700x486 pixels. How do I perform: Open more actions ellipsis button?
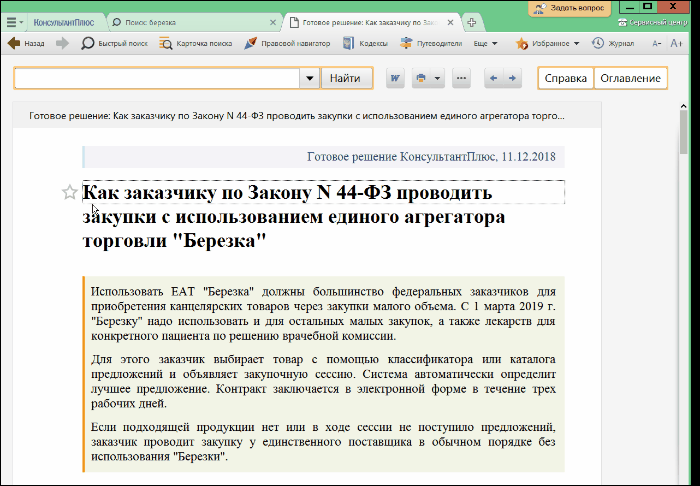coord(462,78)
